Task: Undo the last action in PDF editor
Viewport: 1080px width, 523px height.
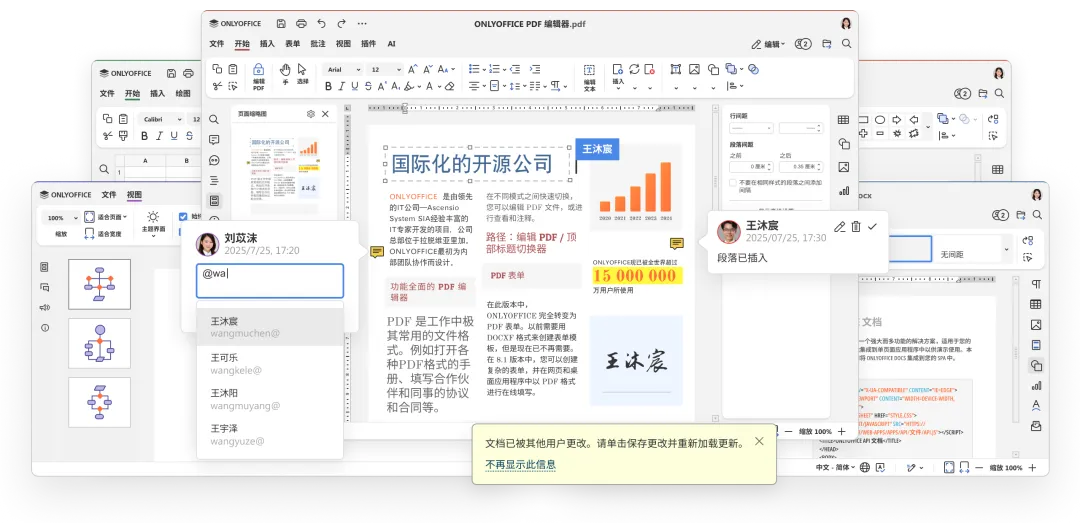Action: (x=321, y=23)
